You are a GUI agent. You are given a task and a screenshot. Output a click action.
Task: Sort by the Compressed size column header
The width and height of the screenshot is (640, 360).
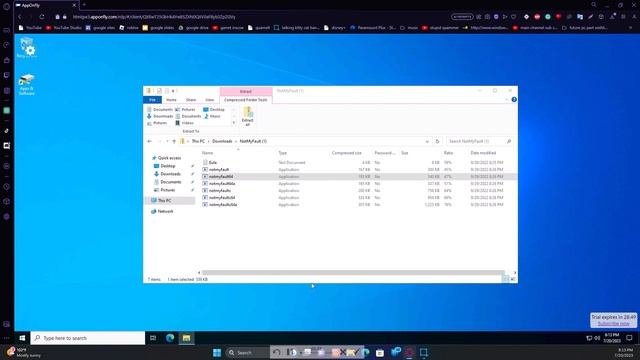coord(347,153)
